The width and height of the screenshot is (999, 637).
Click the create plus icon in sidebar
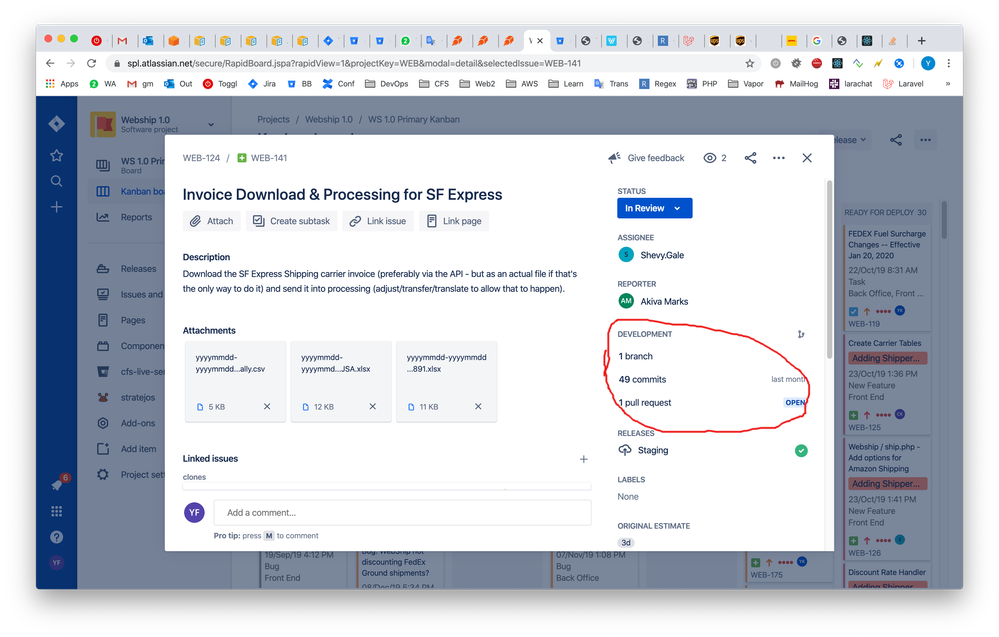coord(57,207)
